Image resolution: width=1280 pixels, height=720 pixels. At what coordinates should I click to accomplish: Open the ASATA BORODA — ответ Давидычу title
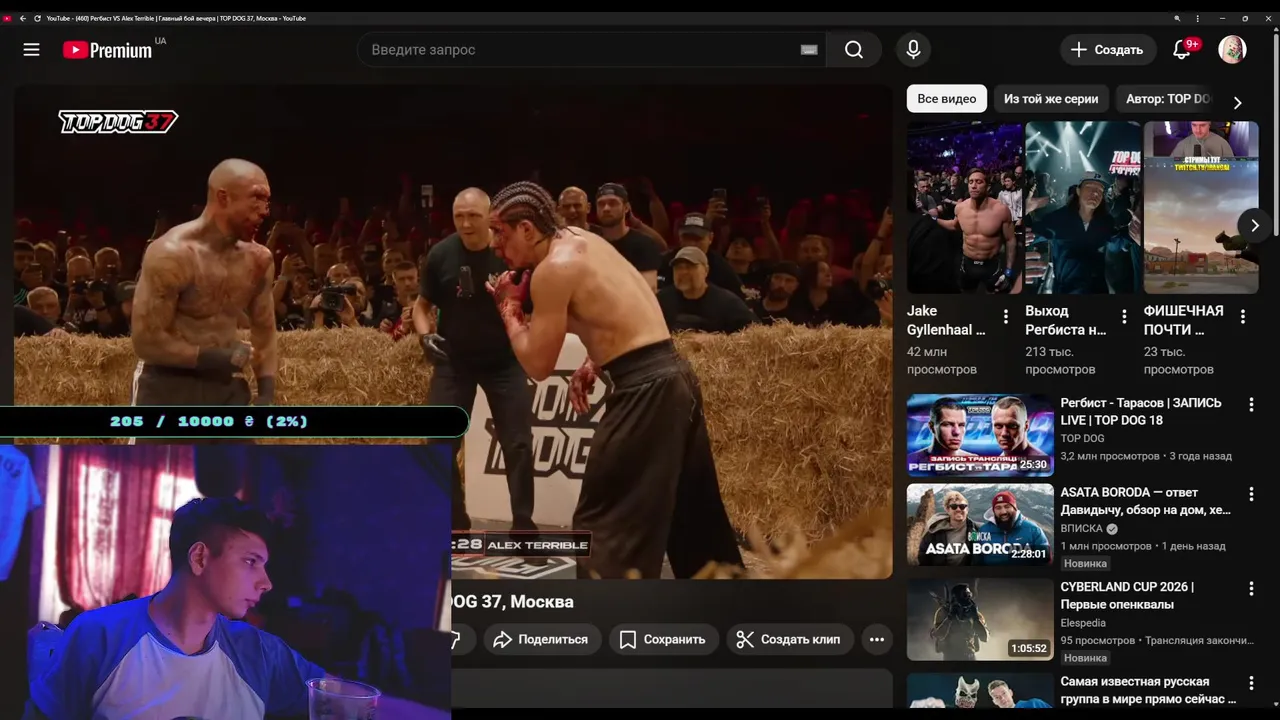pyautogui.click(x=1146, y=501)
